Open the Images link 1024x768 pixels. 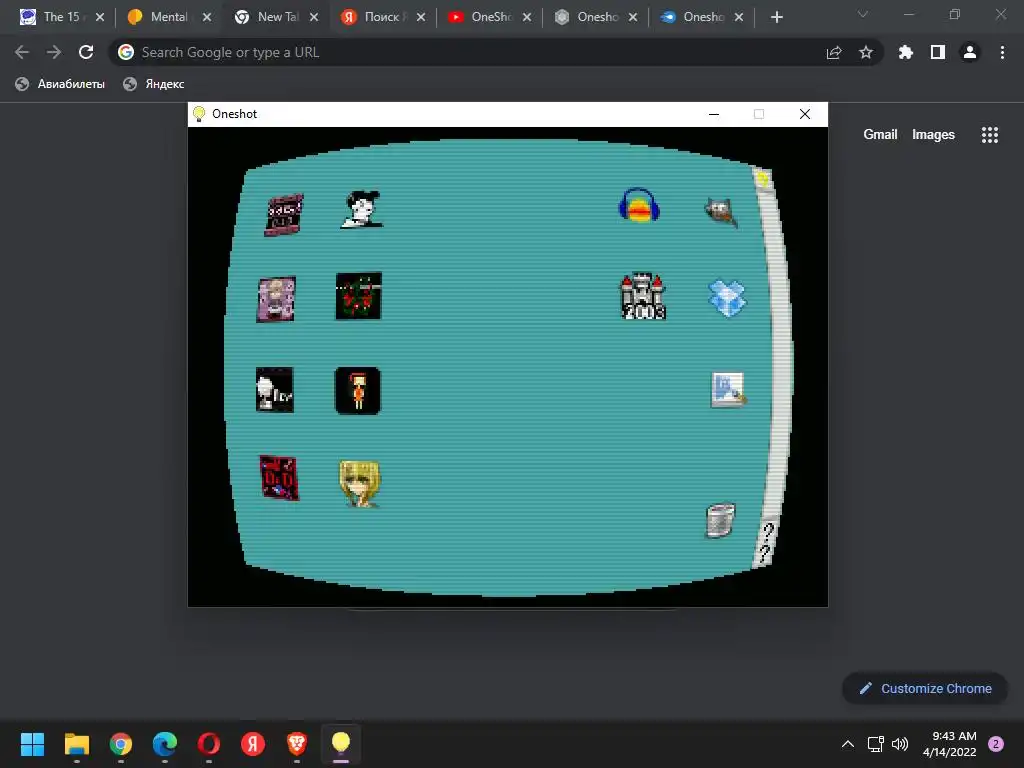pyautogui.click(x=933, y=135)
